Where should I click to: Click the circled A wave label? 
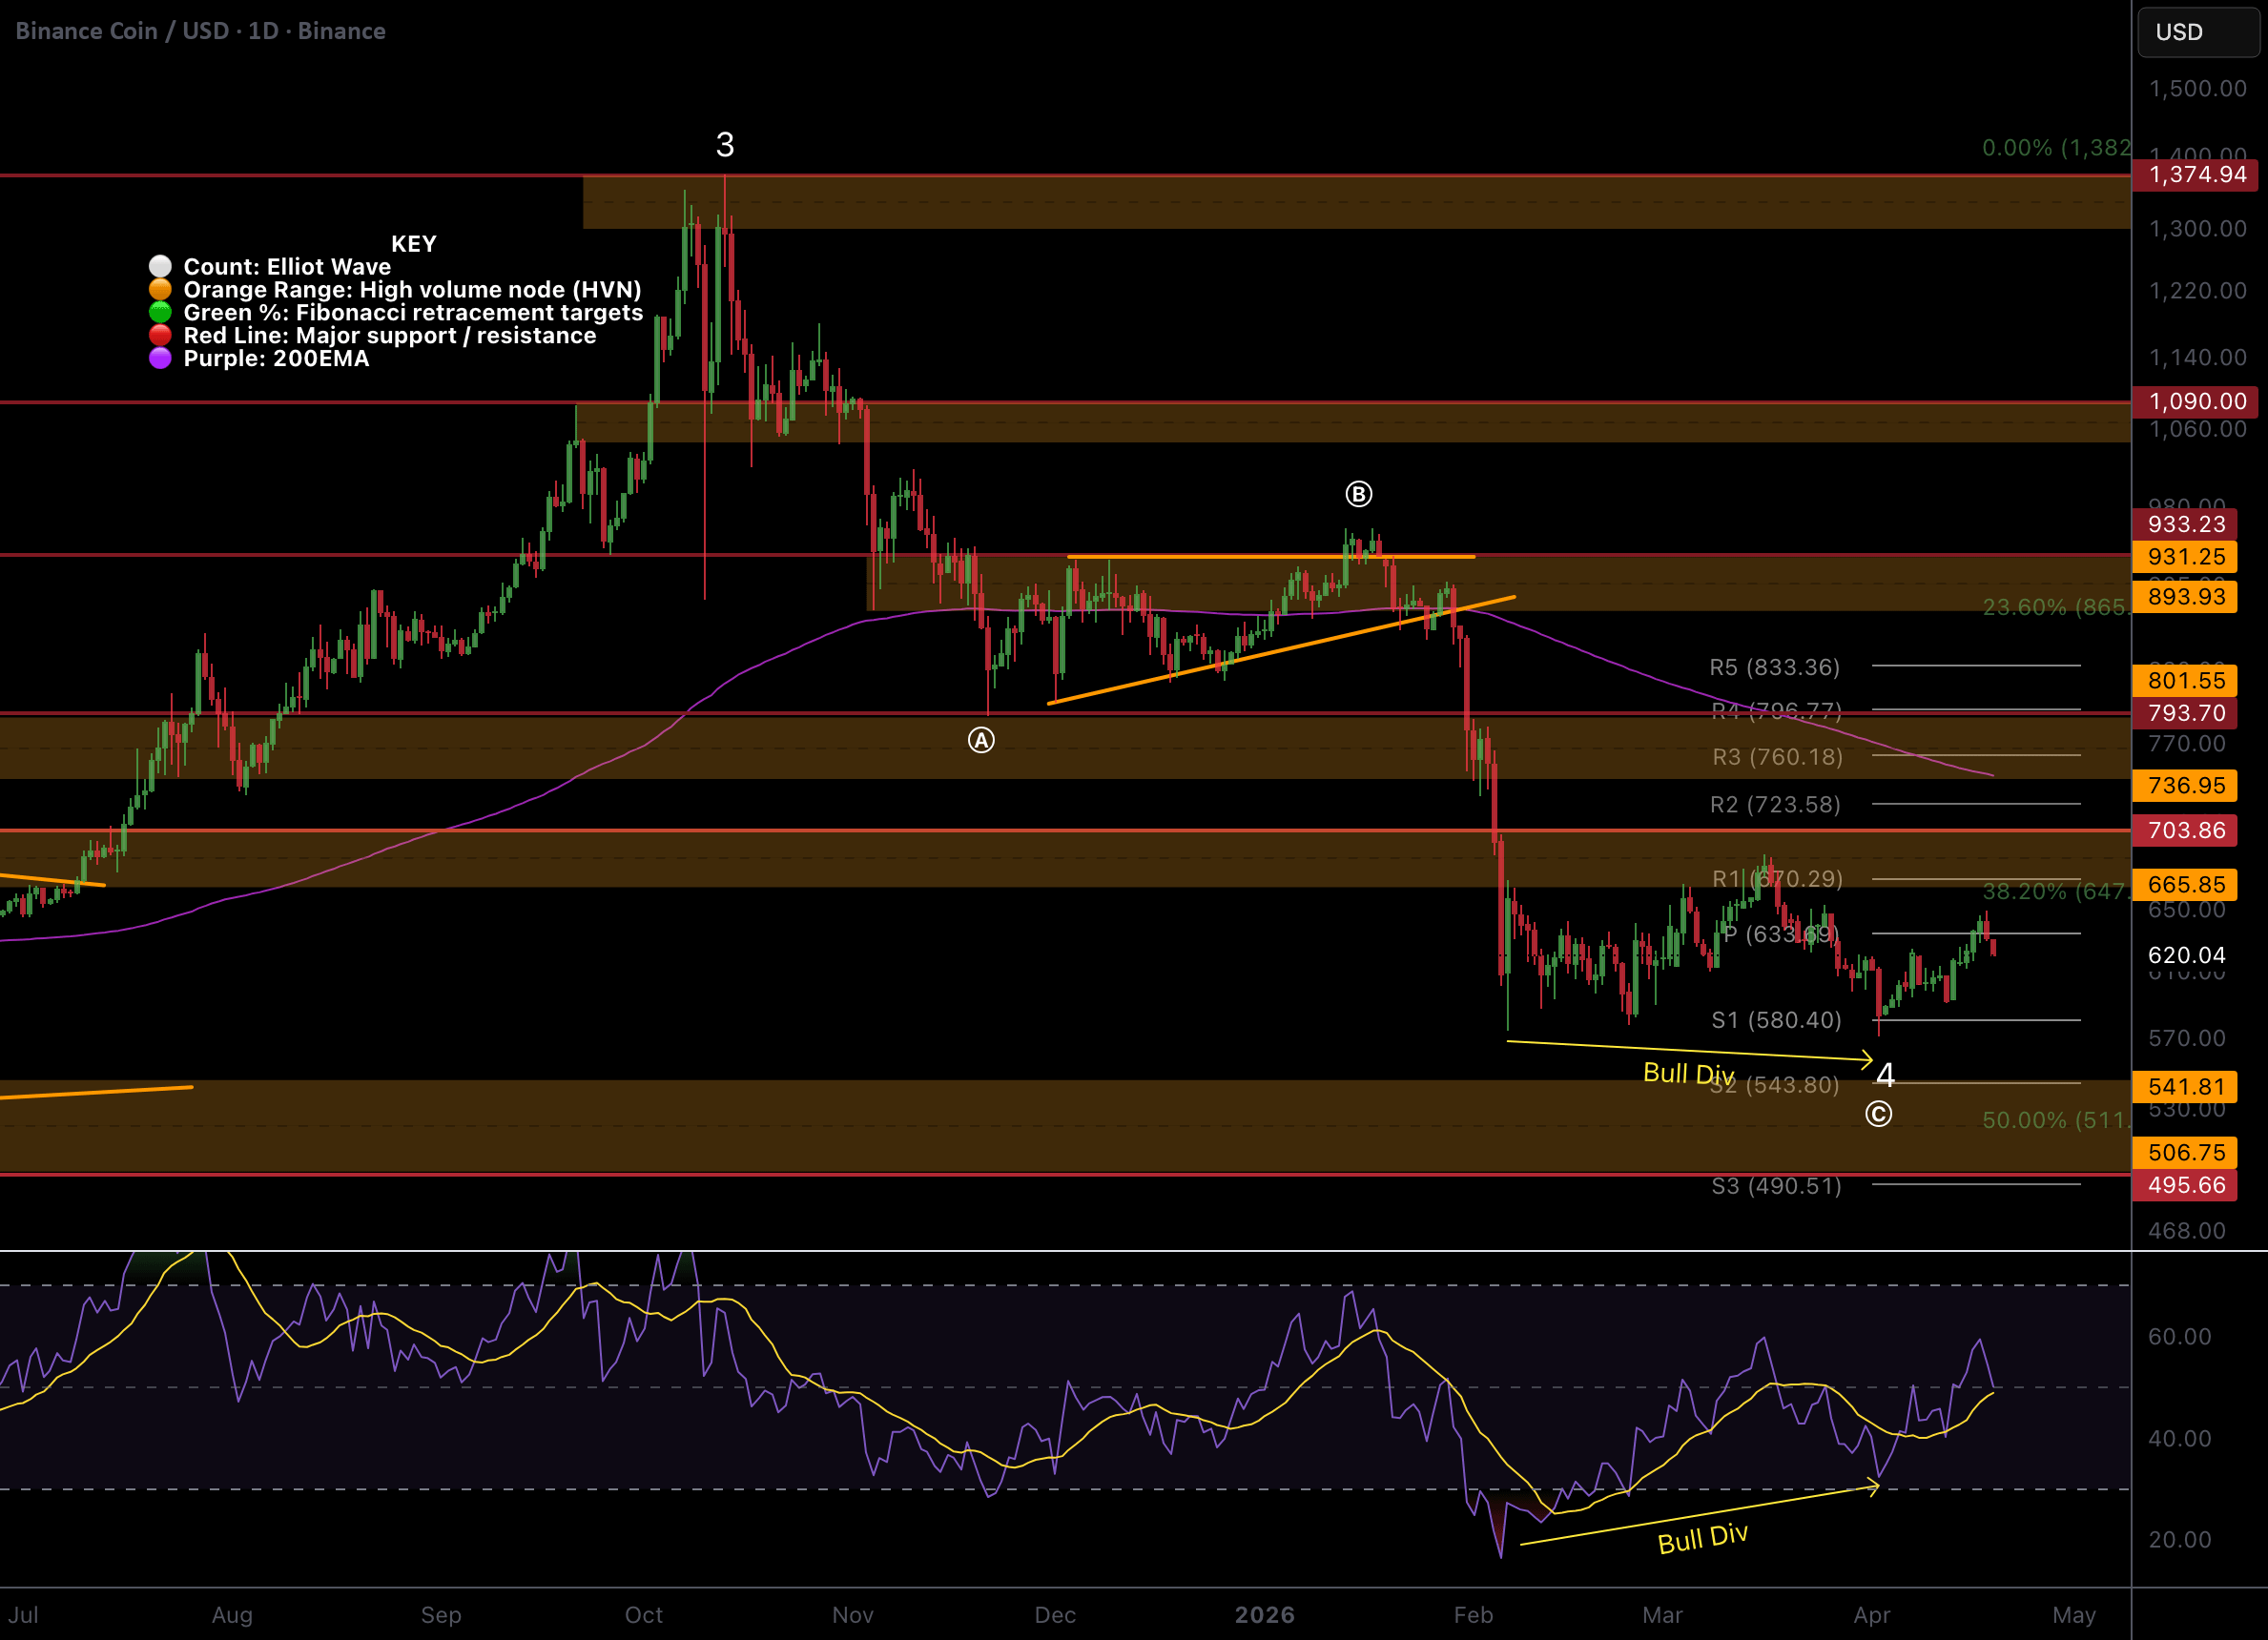pos(981,740)
